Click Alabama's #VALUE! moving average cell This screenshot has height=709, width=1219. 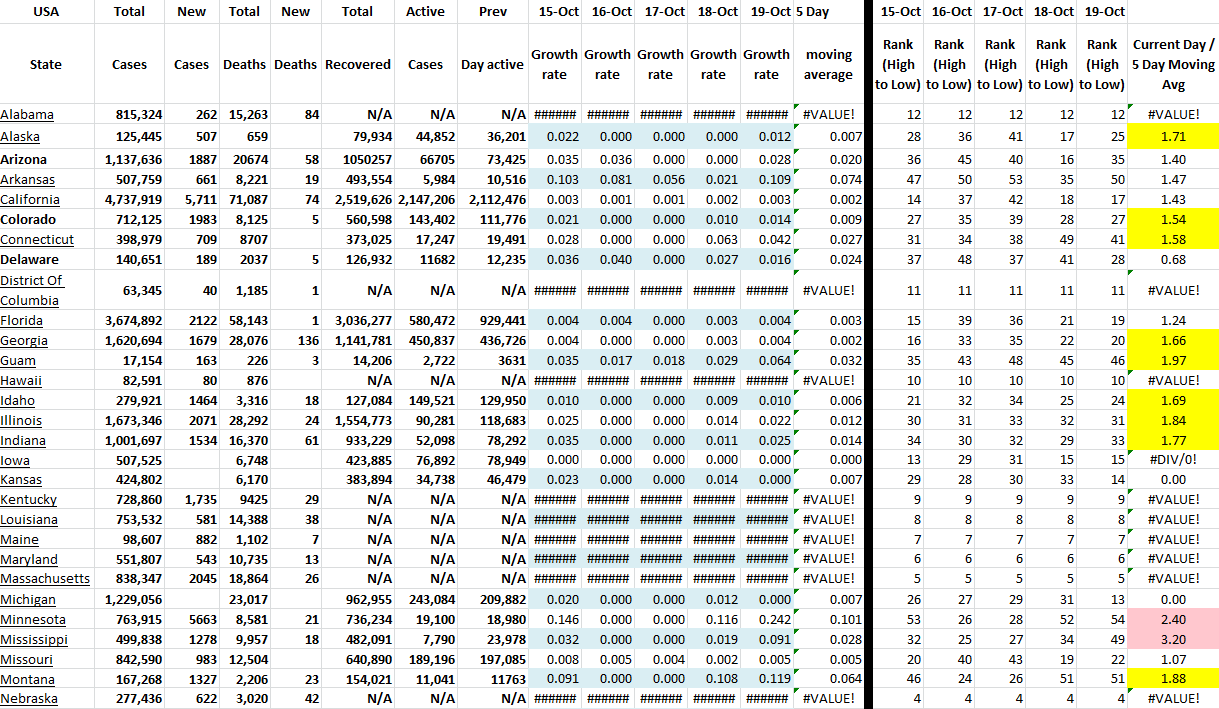[828, 115]
